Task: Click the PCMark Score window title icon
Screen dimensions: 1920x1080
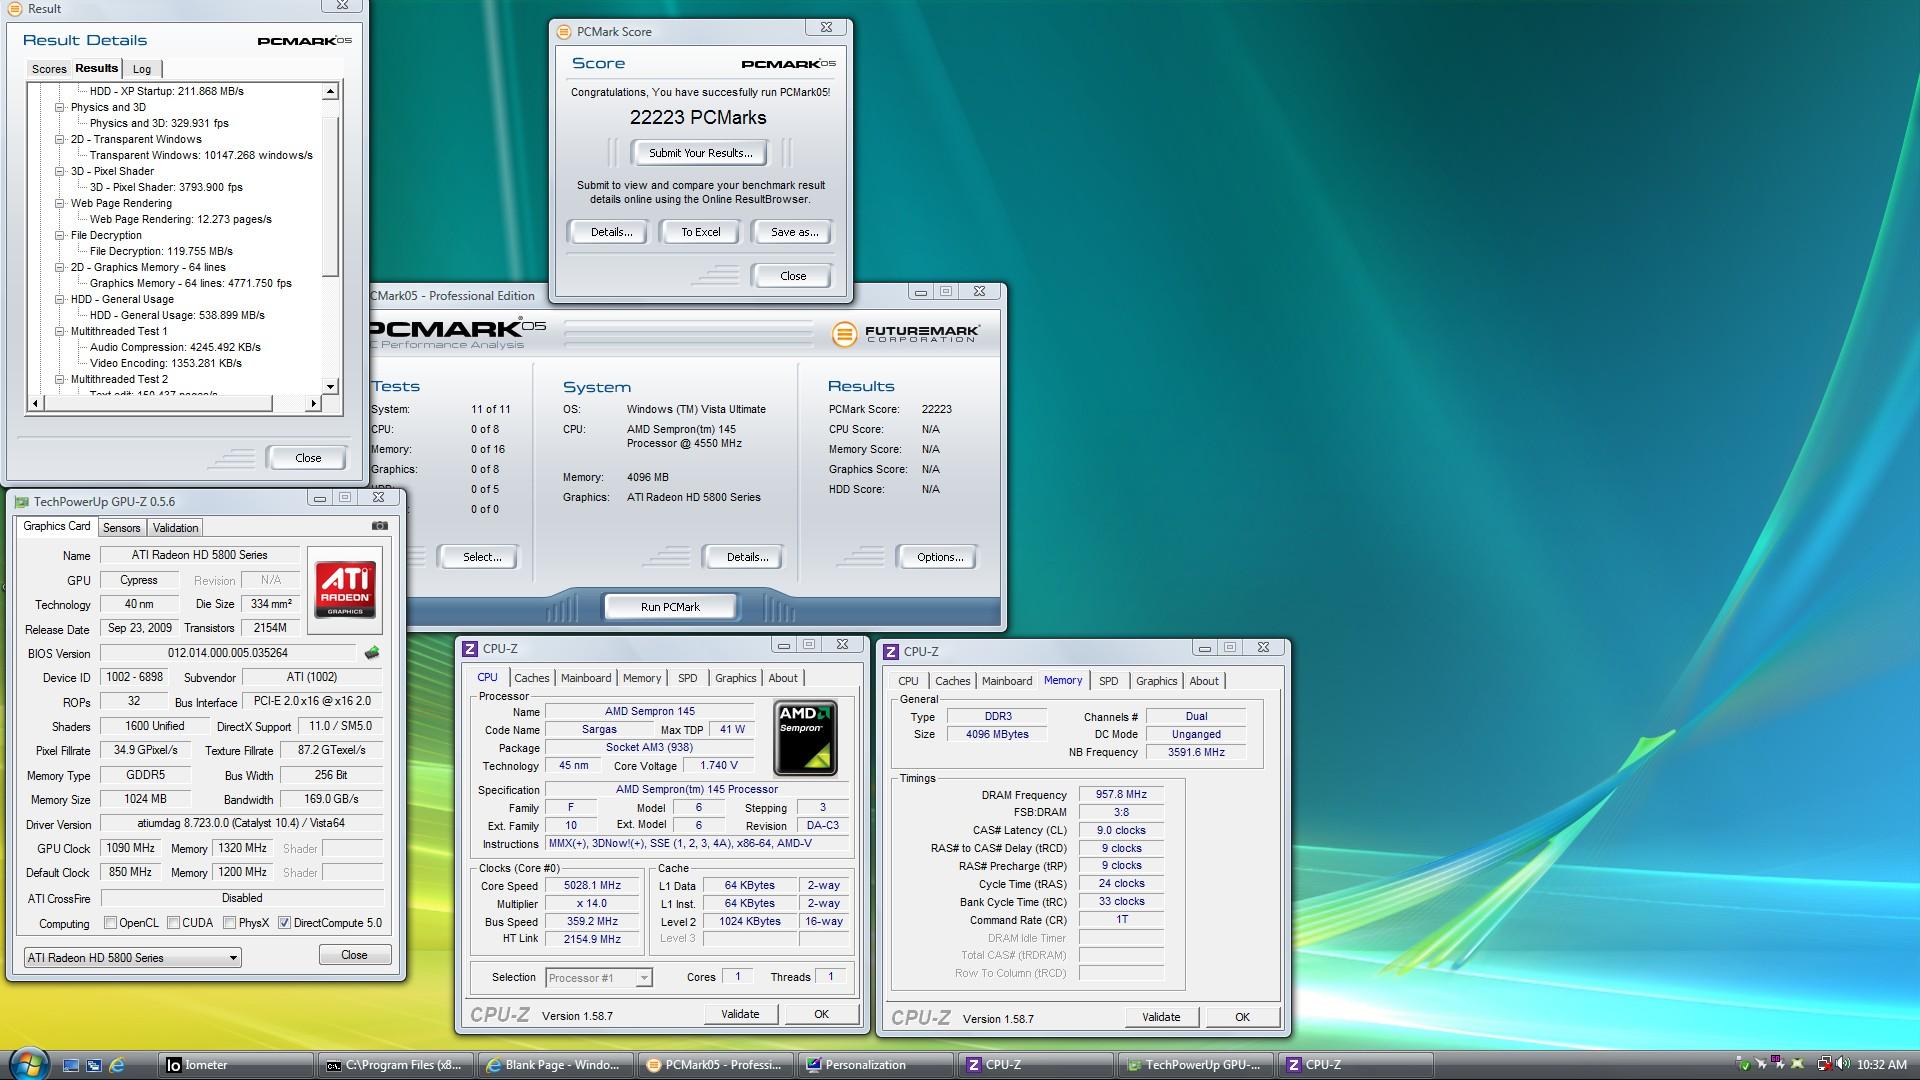Action: pos(564,32)
